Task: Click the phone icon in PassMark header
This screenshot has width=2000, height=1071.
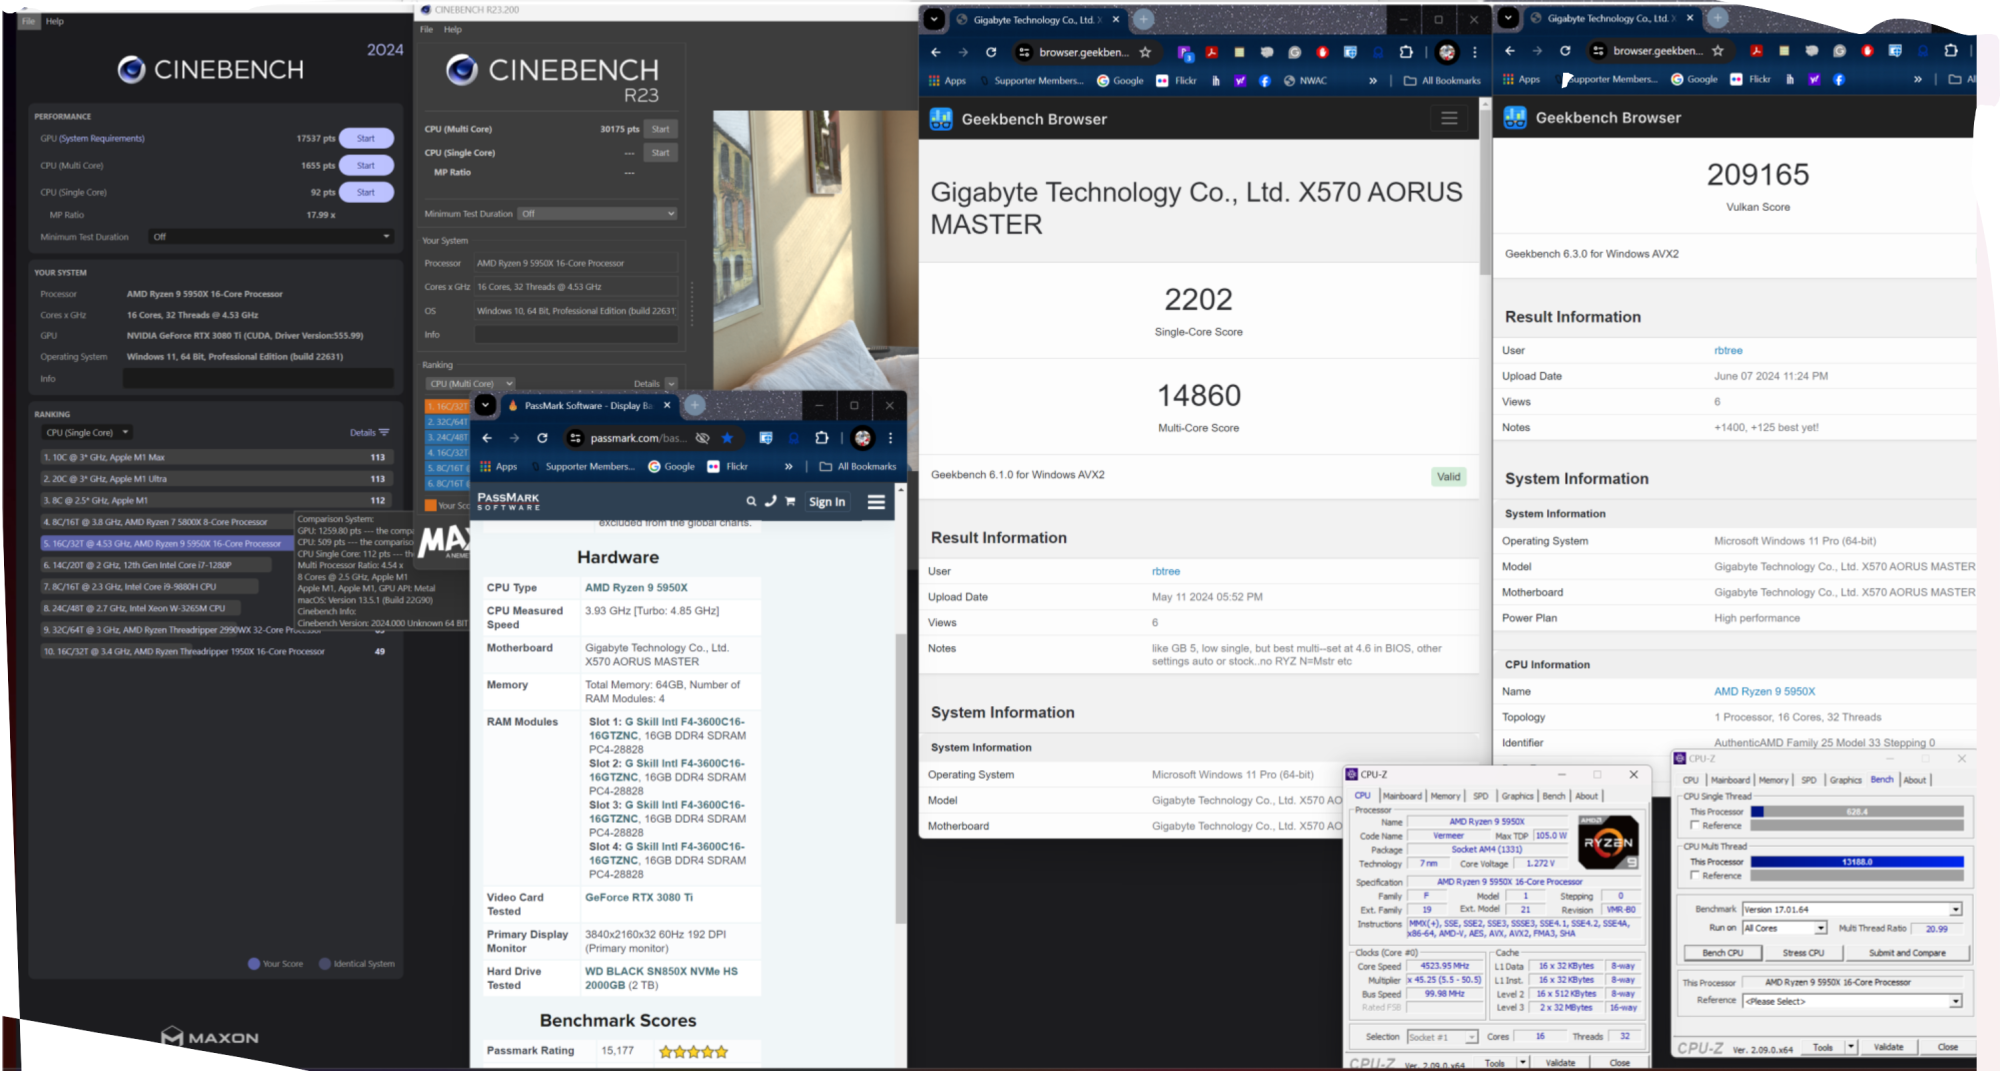Action: 770,502
